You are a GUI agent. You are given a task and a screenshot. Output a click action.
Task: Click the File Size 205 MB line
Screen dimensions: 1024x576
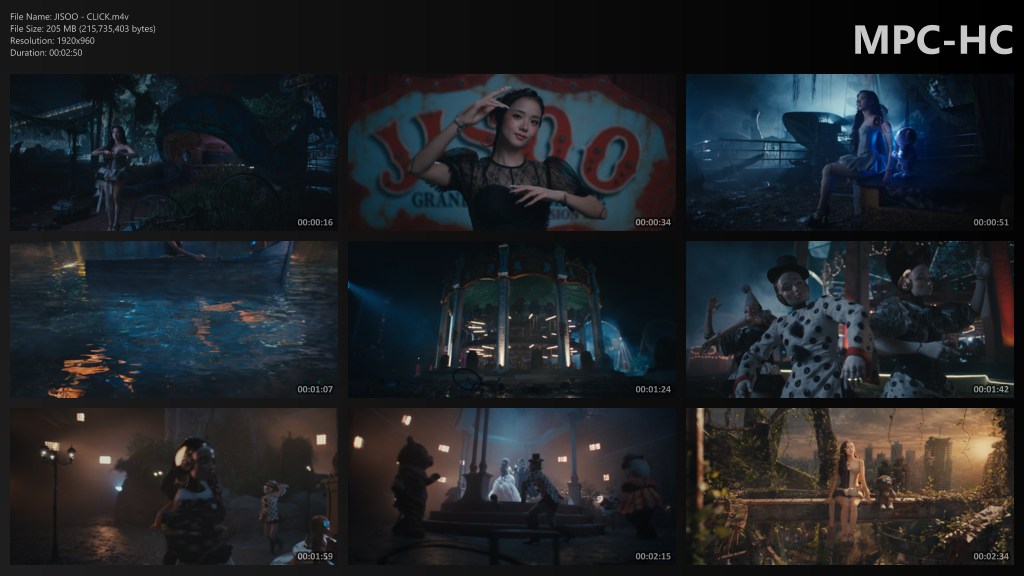(83, 29)
